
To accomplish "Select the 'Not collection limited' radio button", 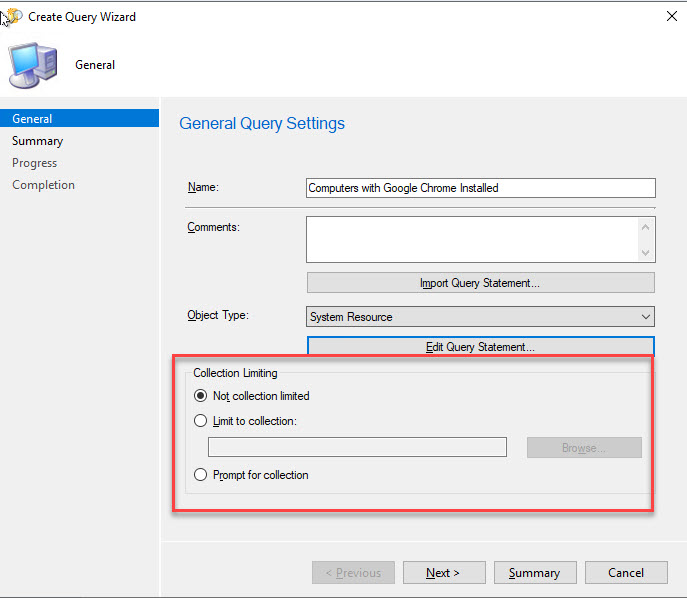I will tap(201, 396).
